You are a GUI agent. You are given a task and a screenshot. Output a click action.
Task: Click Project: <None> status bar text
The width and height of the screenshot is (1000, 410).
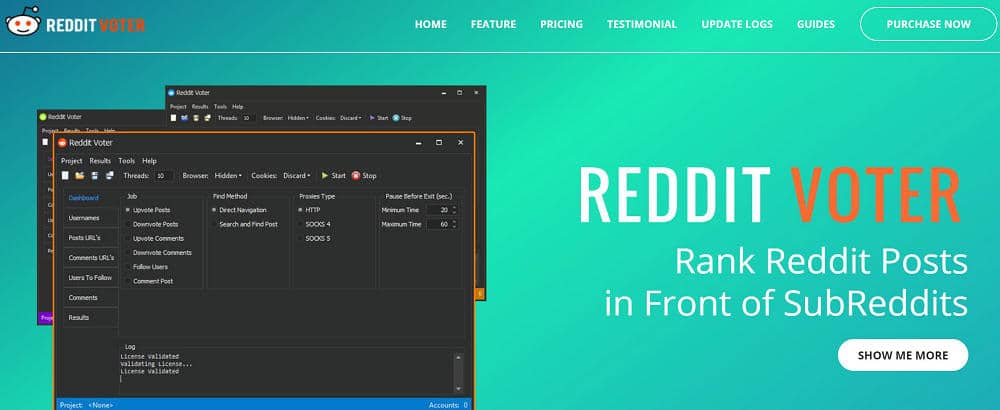[86, 405]
